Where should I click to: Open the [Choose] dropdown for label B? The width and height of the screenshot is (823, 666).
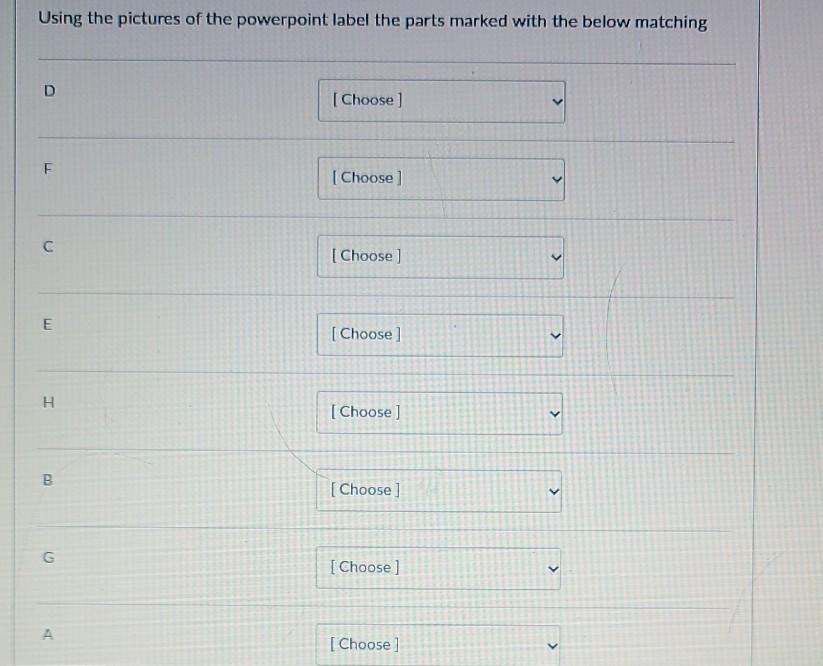point(438,489)
